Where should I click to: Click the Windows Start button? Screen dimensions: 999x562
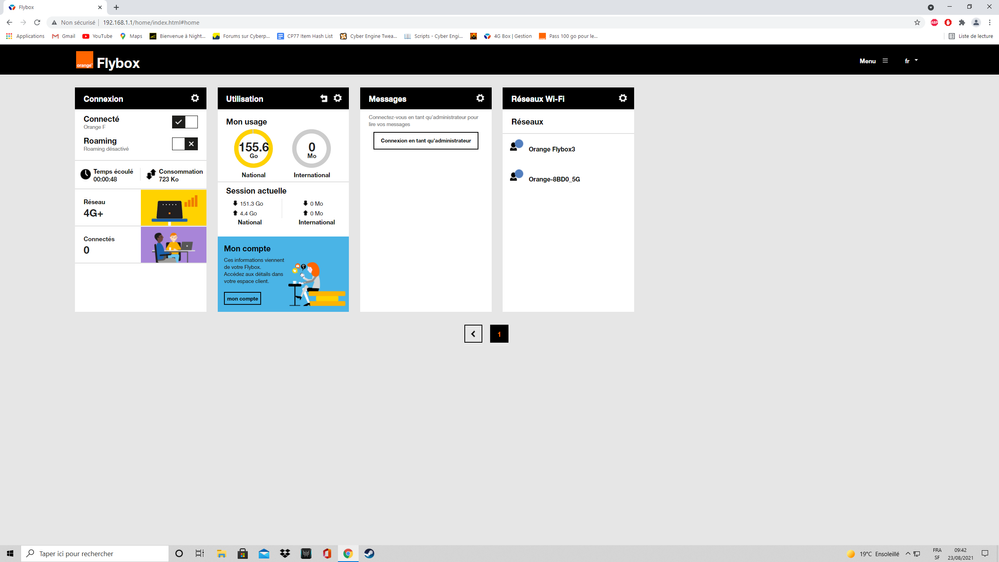[x=10, y=554]
